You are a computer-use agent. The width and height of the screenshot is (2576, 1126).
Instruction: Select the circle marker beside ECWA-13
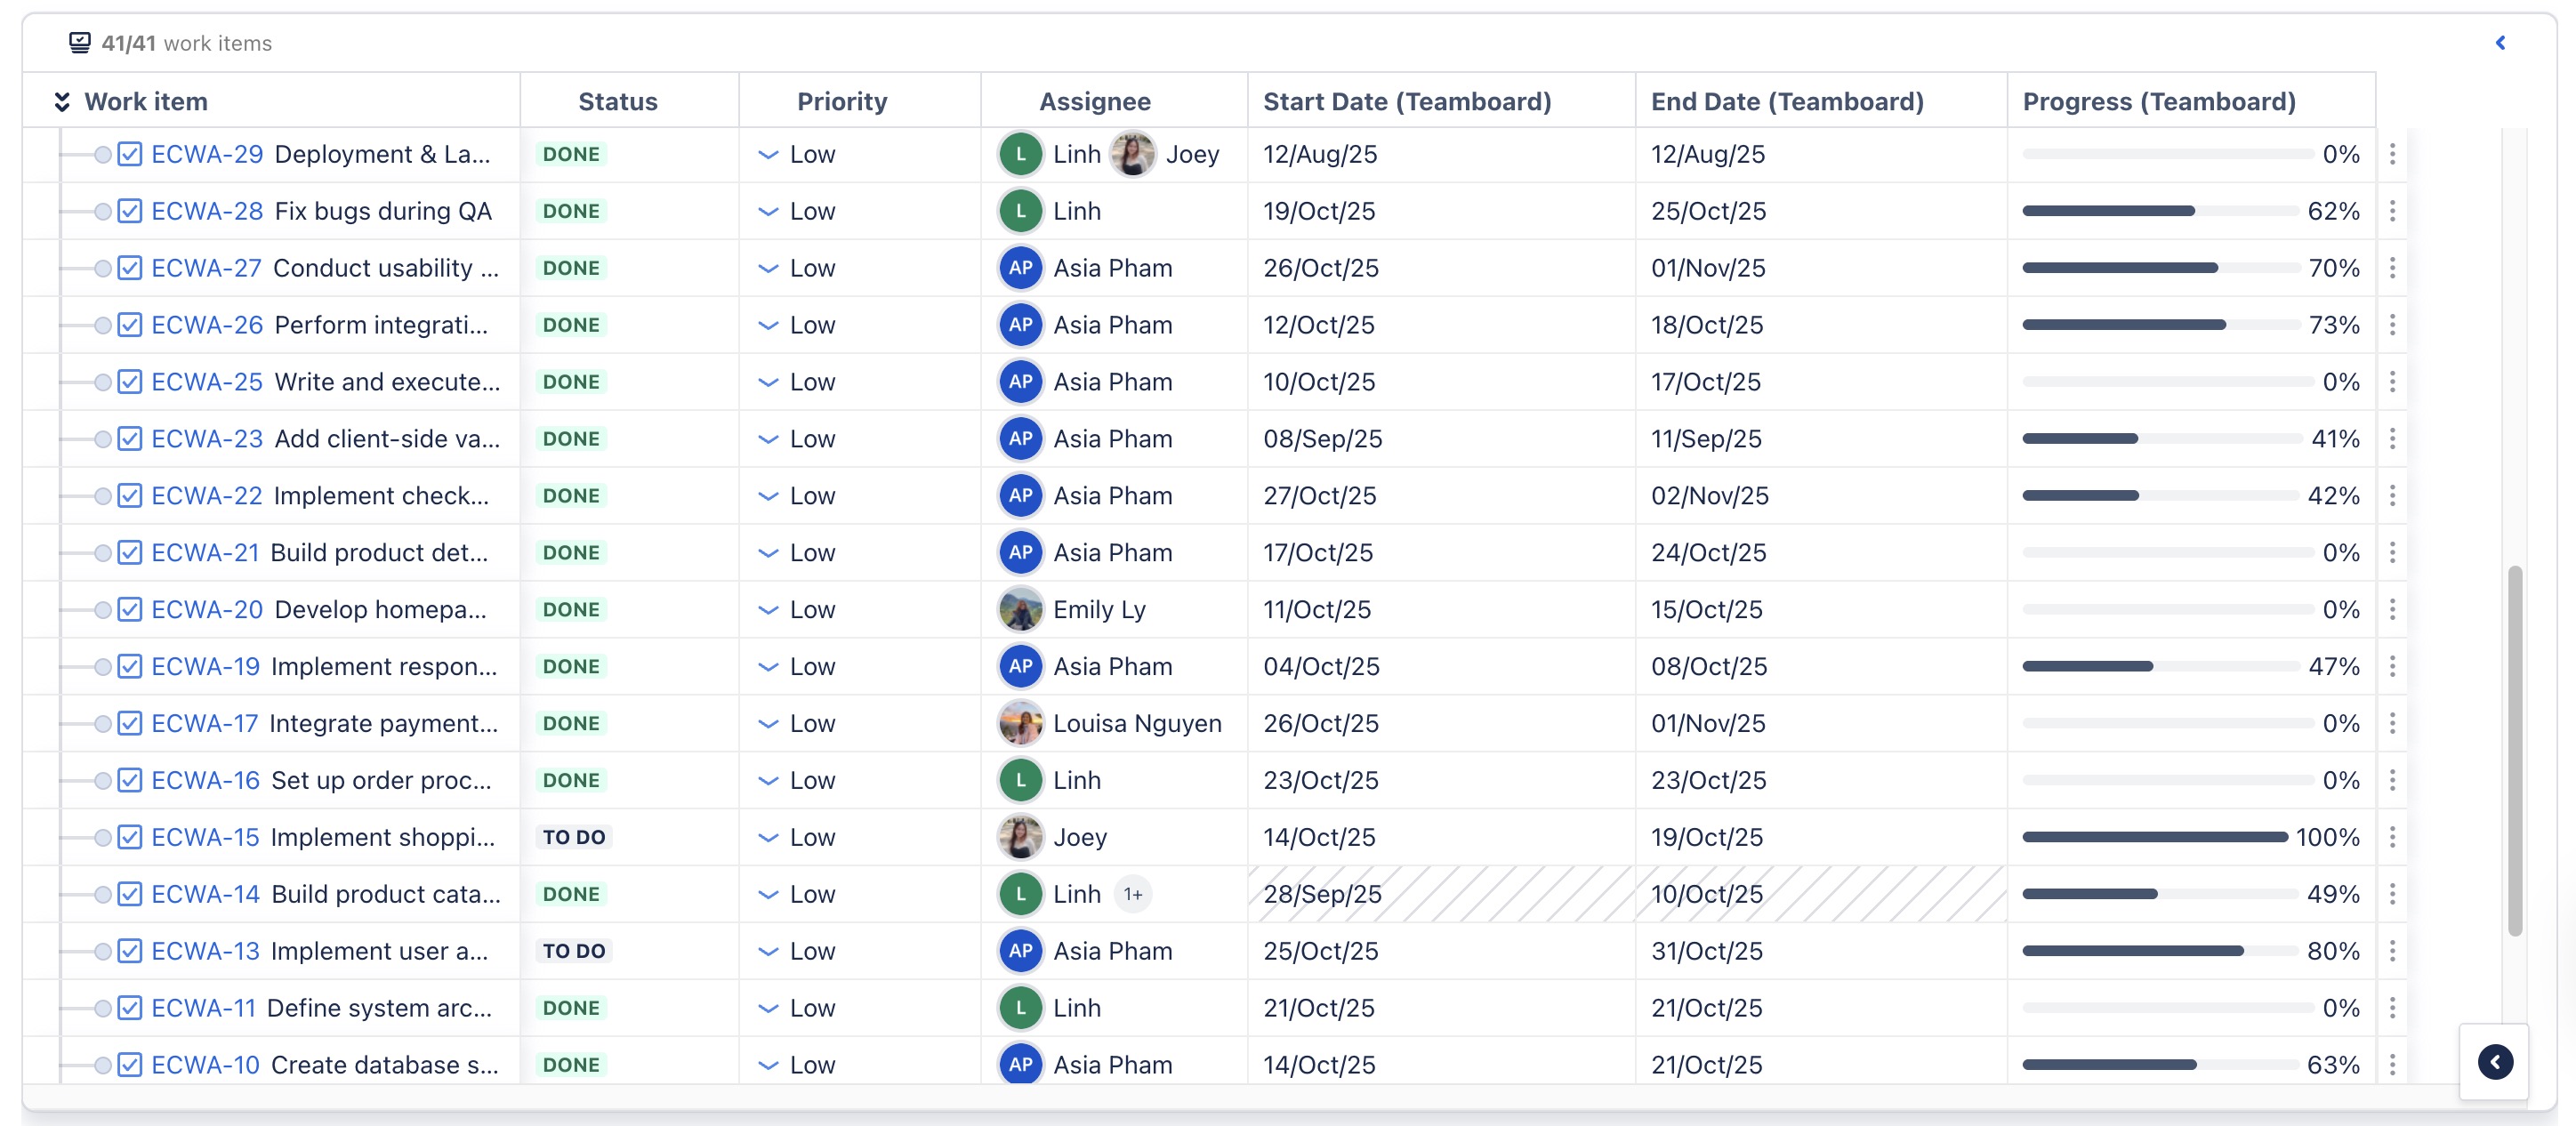pyautogui.click(x=102, y=951)
